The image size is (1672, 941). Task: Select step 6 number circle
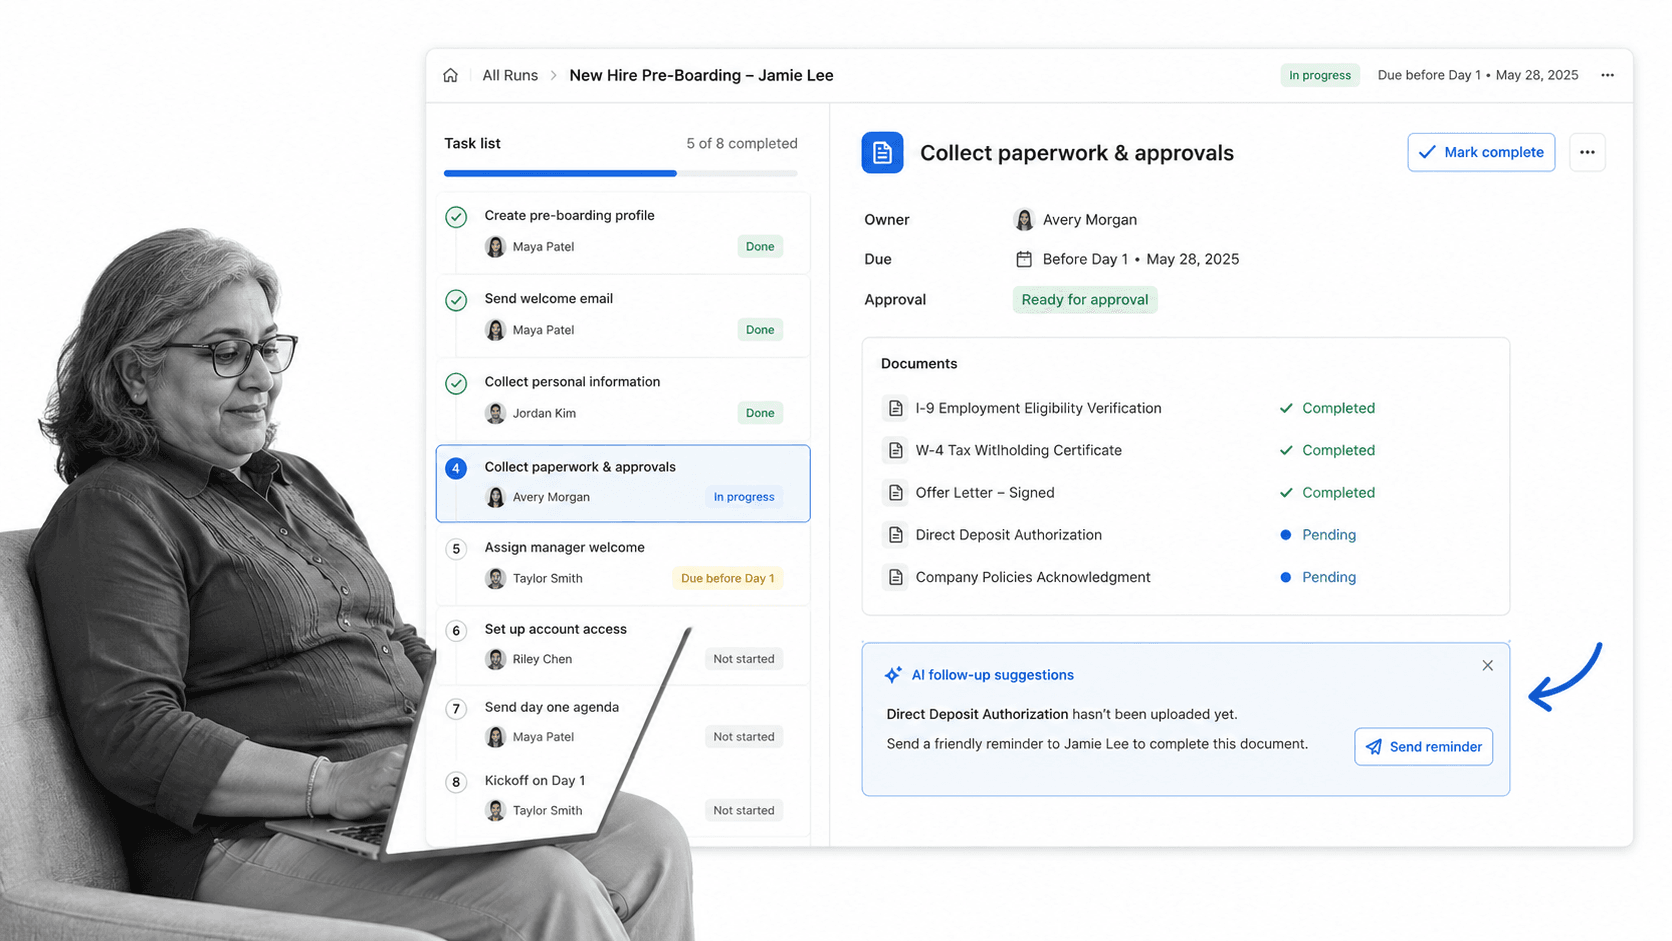pyautogui.click(x=456, y=630)
